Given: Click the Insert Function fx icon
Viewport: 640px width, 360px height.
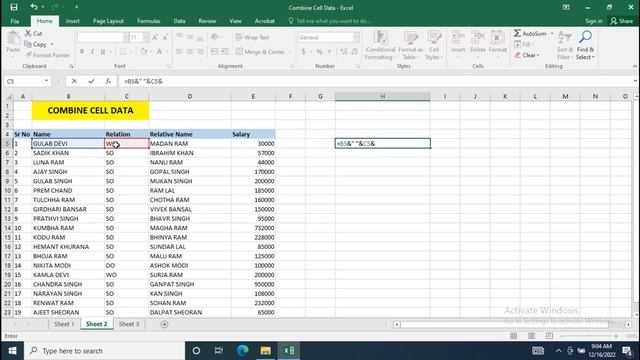Looking at the screenshot, I should click(108, 81).
